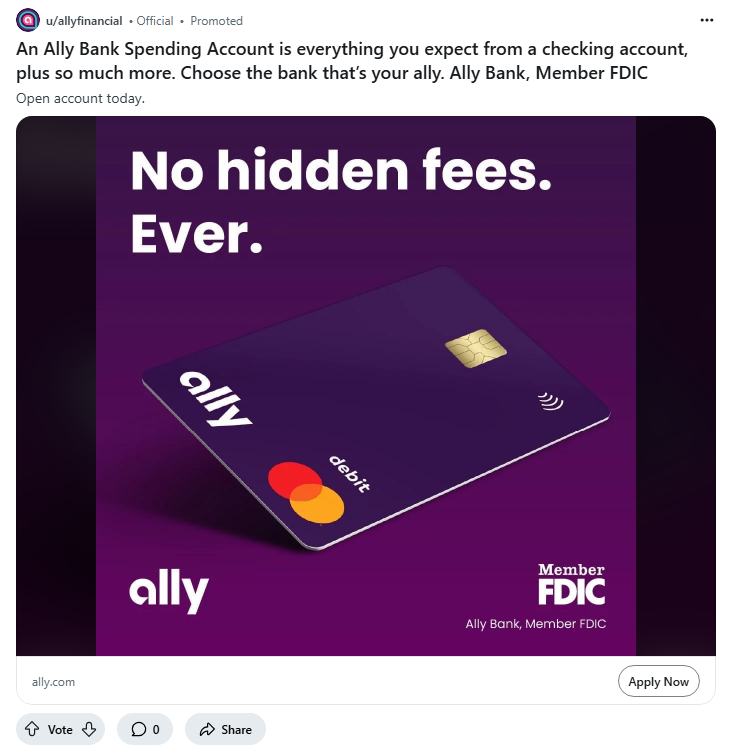Click the Promoted label
This screenshot has height=749, width=732.
click(x=216, y=21)
